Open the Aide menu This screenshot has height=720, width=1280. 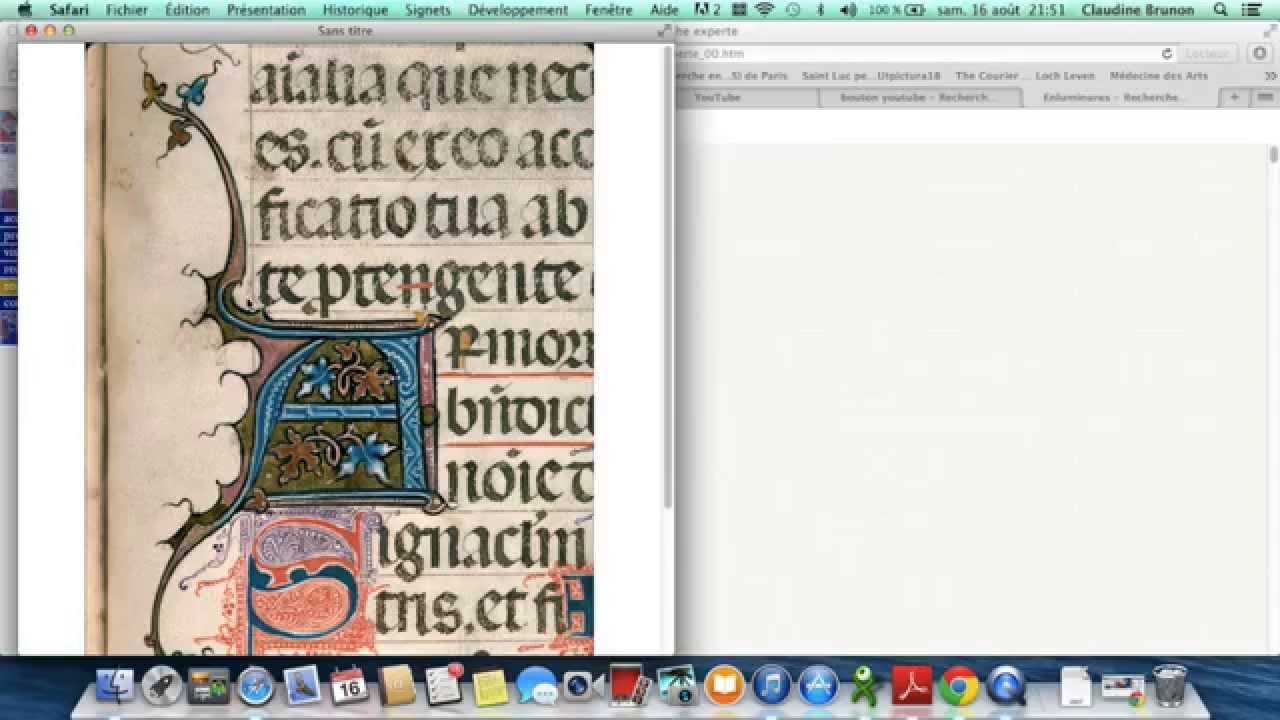[664, 10]
